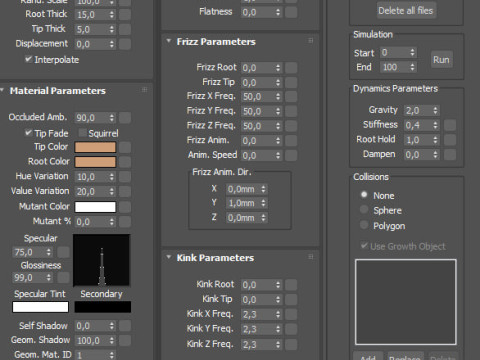Open the white Specular Tint swatch

[x=40, y=307]
